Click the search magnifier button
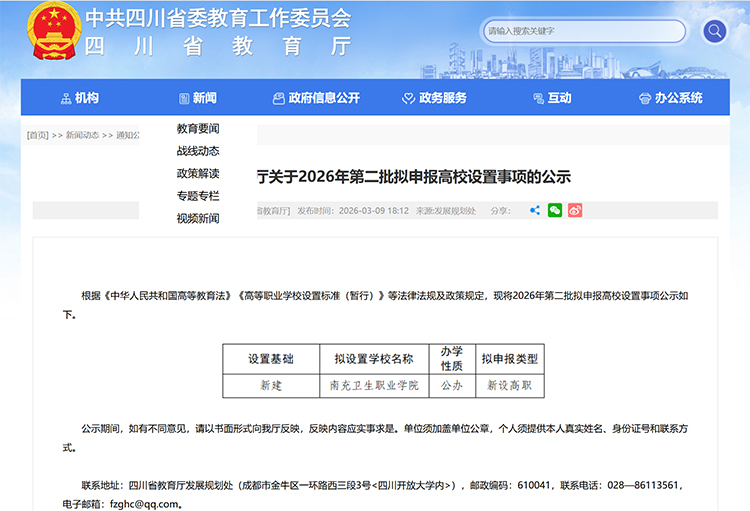This screenshot has height=511, width=750. coord(714,31)
